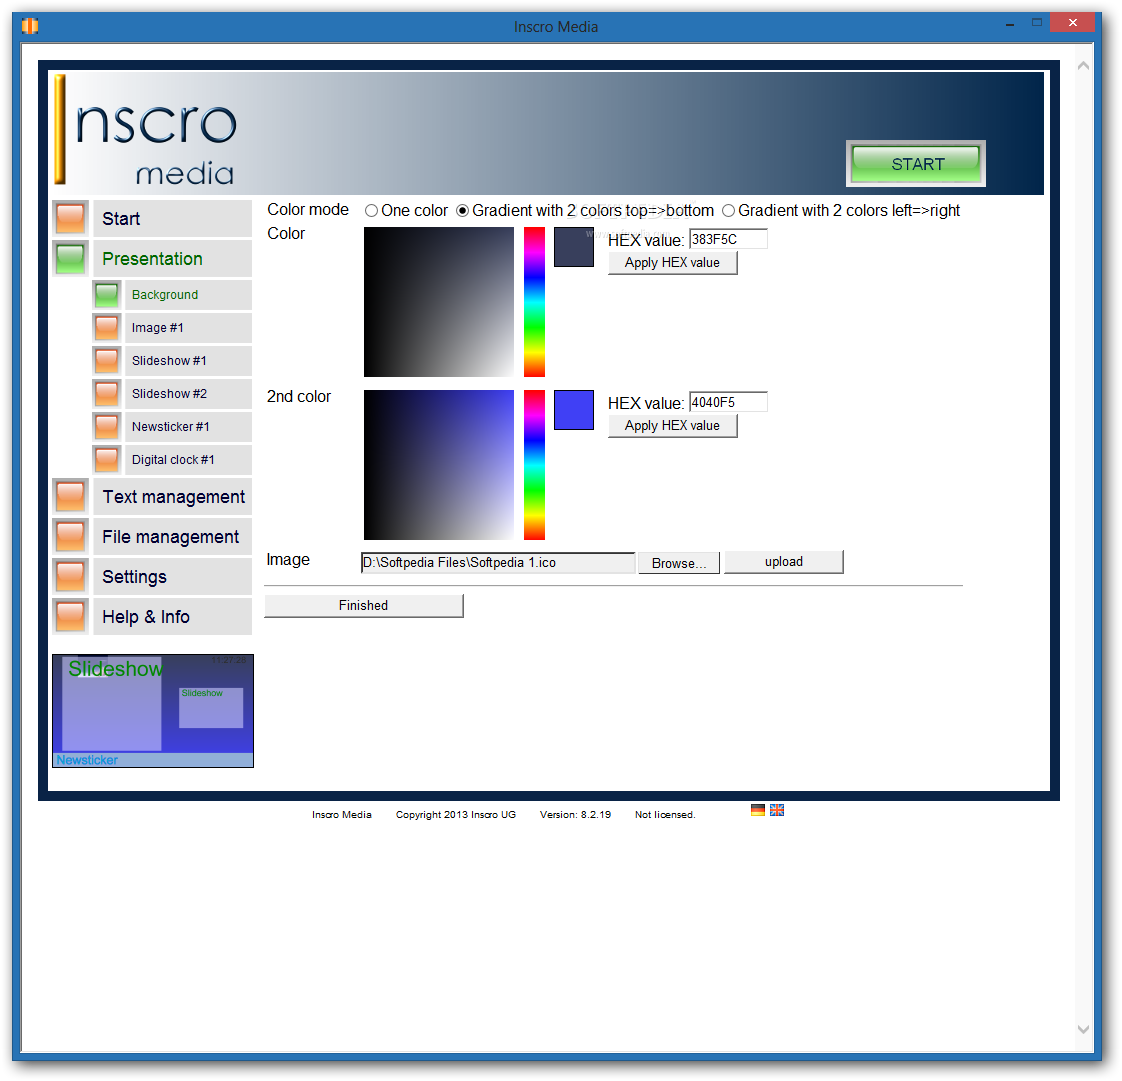
Task: Click the orange icon beside Slideshow #1
Action: coord(107,361)
